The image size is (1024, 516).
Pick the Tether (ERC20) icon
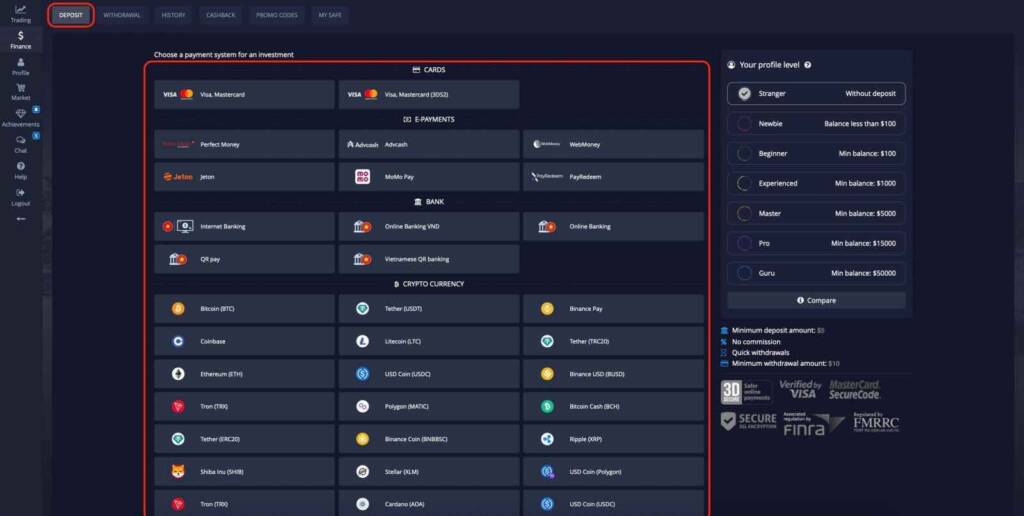pyautogui.click(x=178, y=440)
